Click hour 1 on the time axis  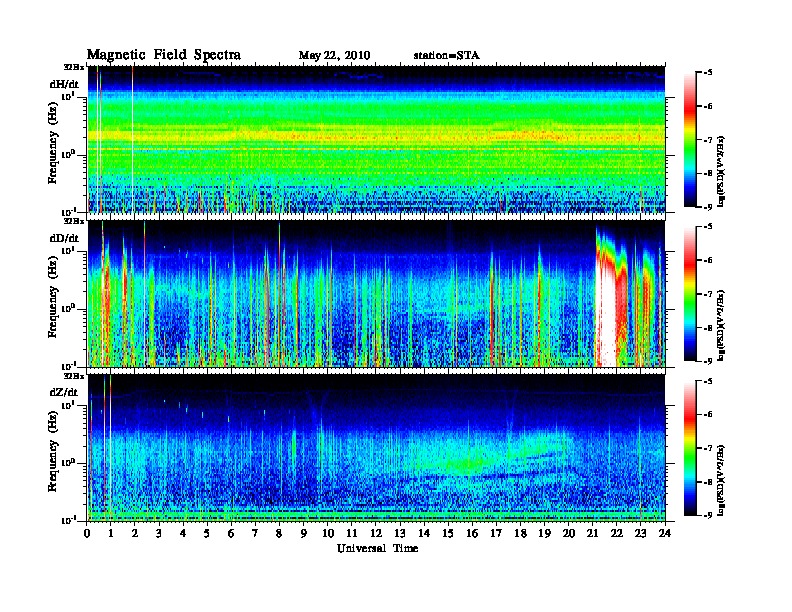tap(111, 533)
